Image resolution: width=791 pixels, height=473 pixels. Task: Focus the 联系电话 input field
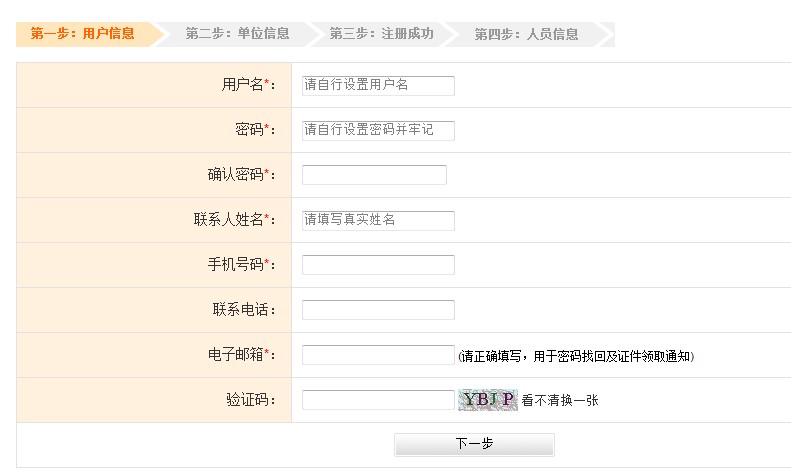[378, 310]
